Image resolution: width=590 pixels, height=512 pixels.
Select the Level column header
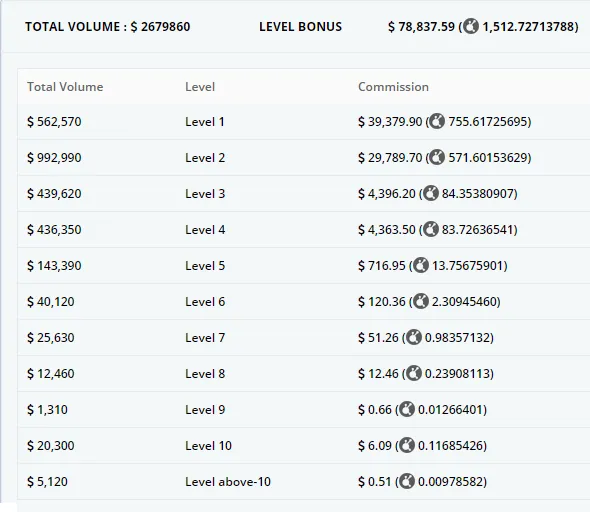pos(200,87)
